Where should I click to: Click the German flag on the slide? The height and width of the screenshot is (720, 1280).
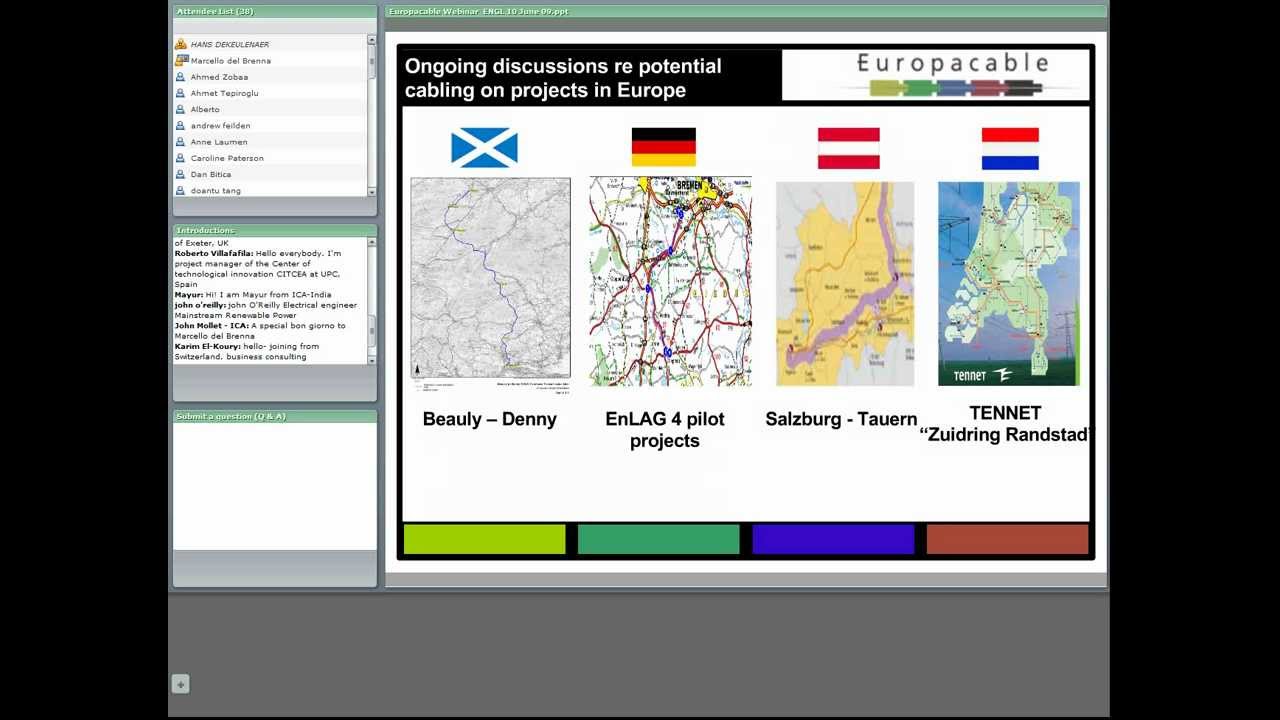click(x=663, y=147)
